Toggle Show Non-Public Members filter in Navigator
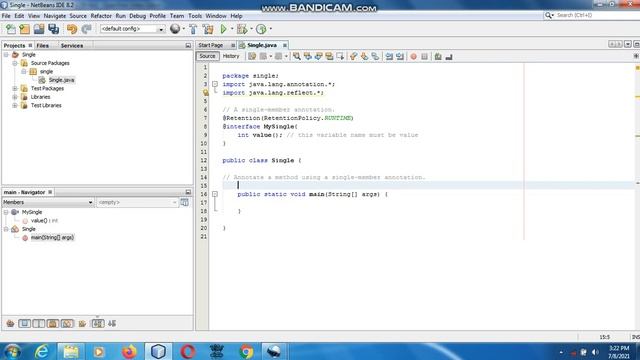Viewport: 640px width, 360px height. 53,324
